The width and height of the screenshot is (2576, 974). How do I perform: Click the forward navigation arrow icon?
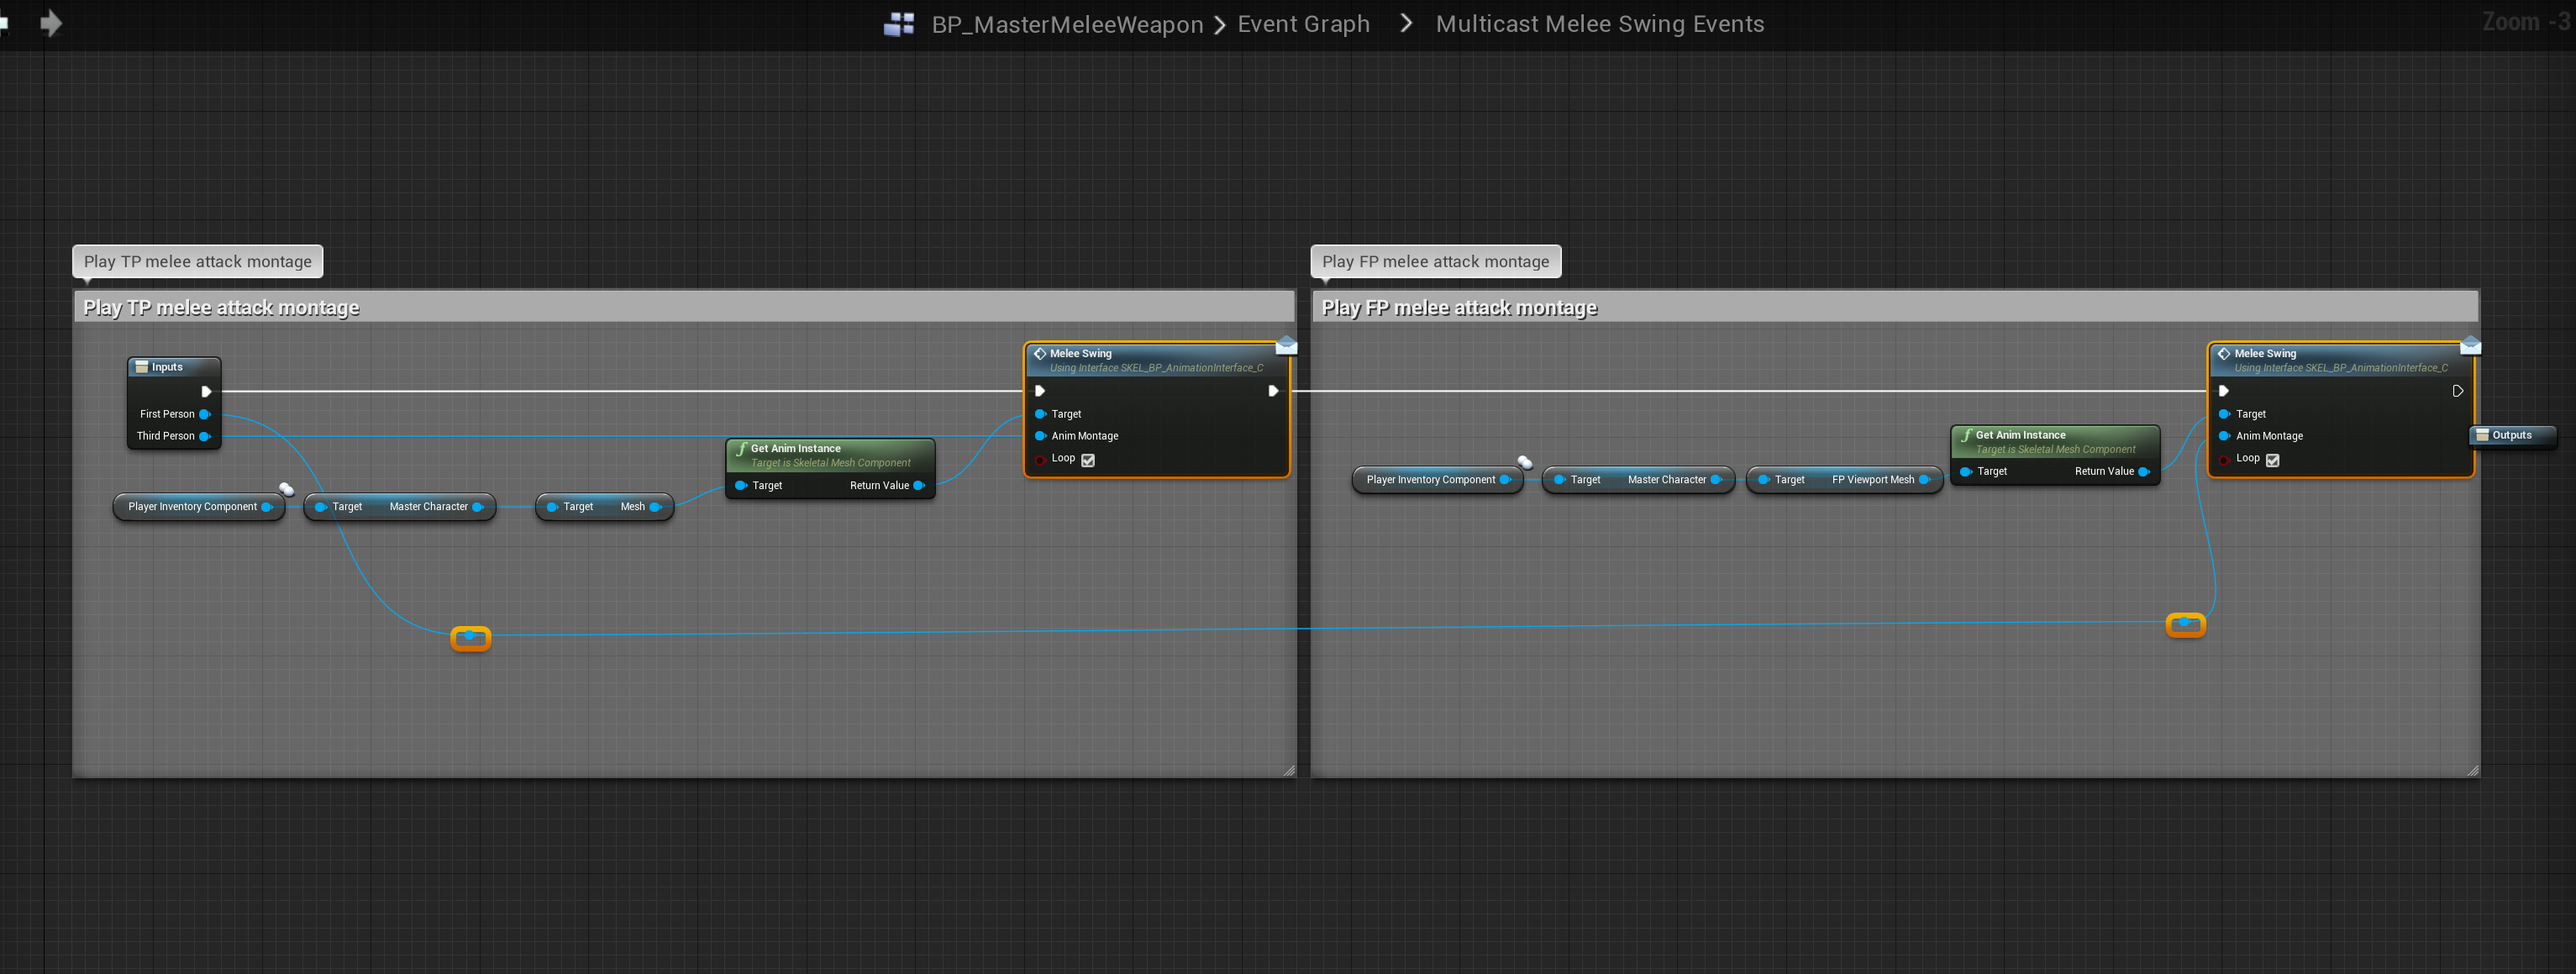(51, 23)
